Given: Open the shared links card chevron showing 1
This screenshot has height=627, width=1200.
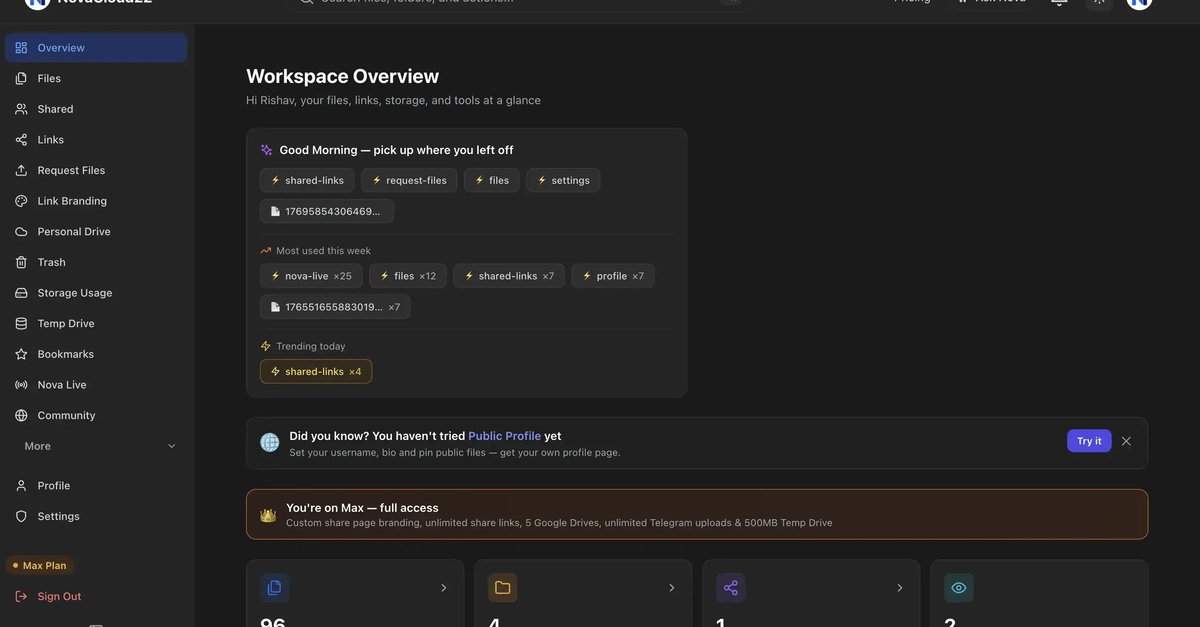Looking at the screenshot, I should 900,588.
